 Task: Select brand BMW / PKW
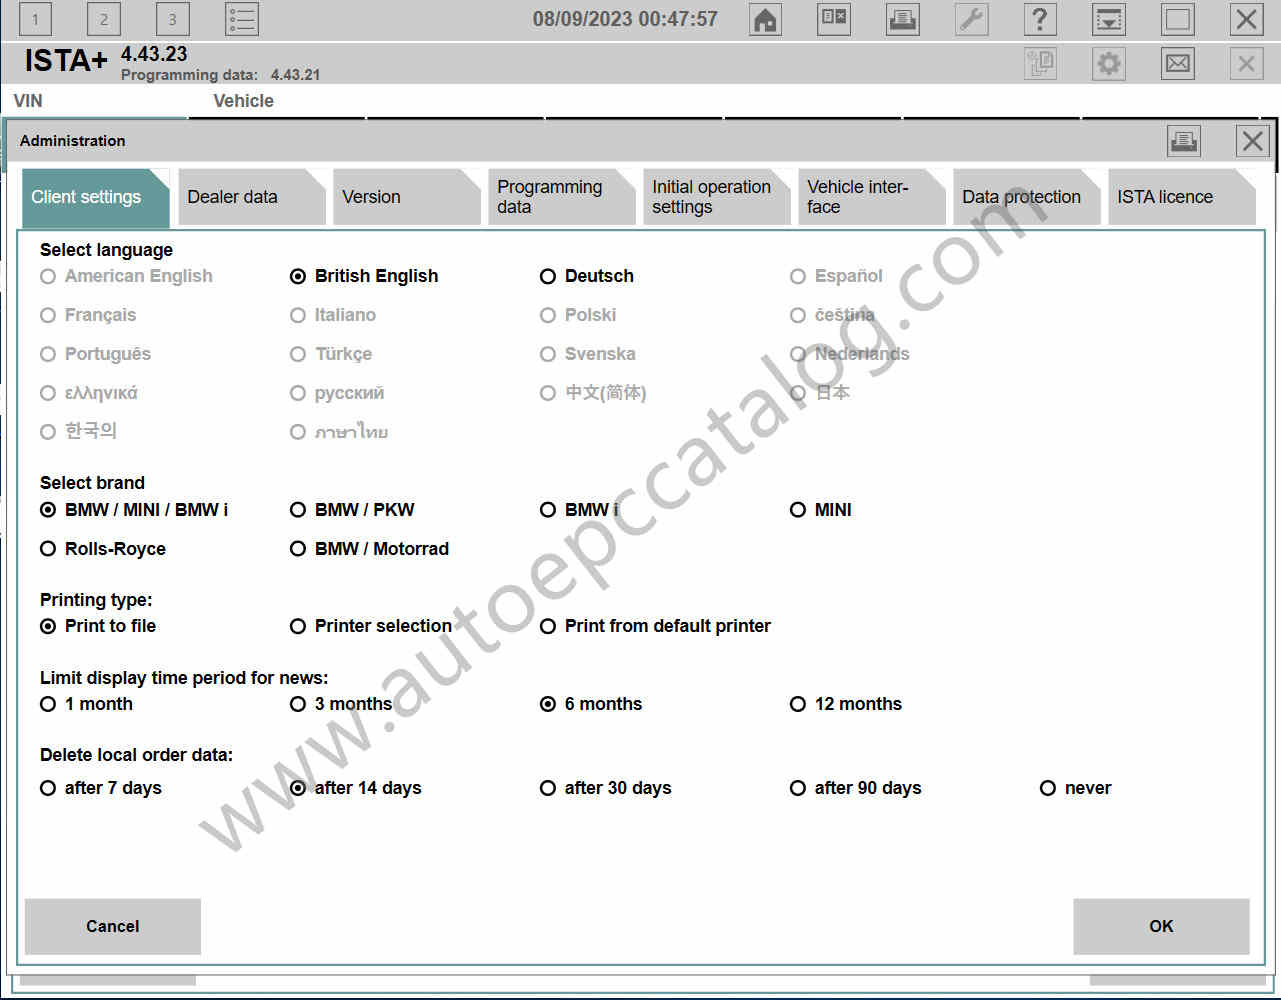(352, 510)
